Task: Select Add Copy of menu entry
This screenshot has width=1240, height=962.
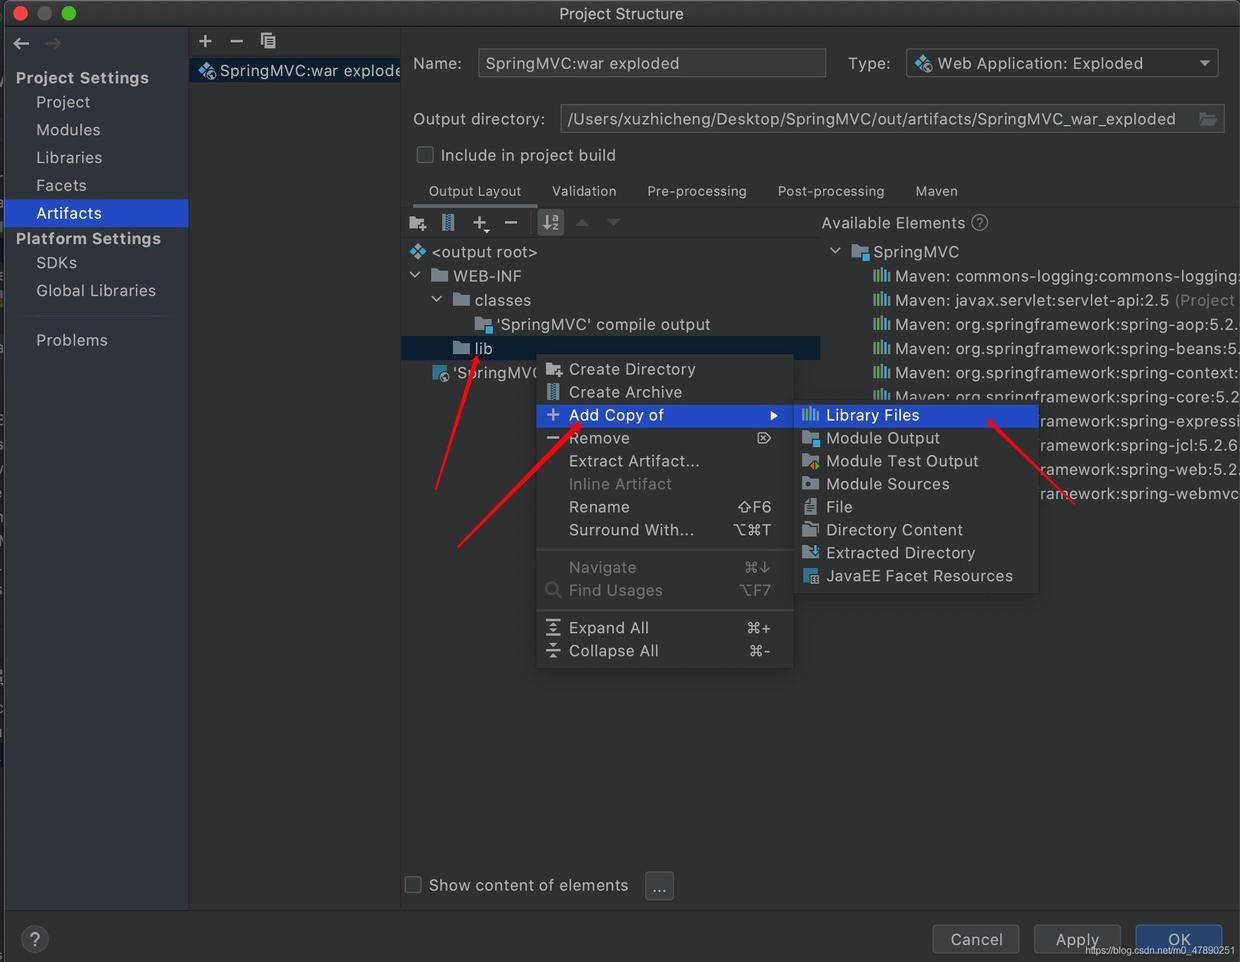Action: pyautogui.click(x=665, y=415)
